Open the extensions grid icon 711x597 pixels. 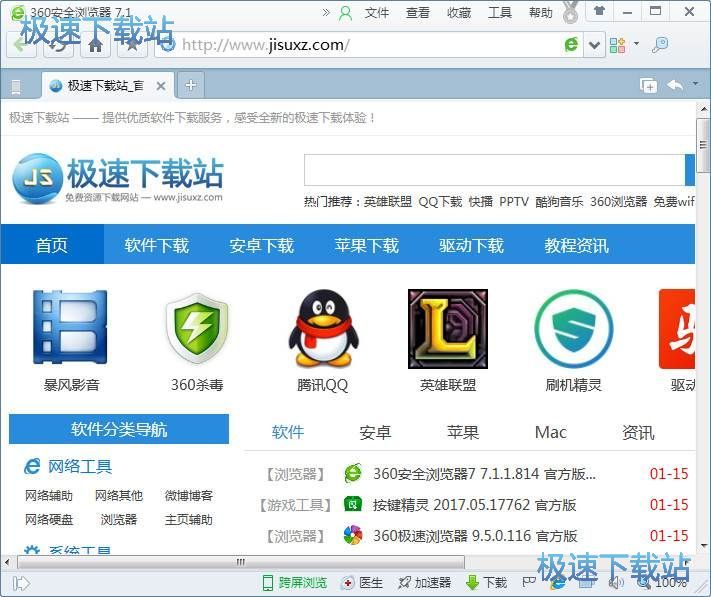618,45
